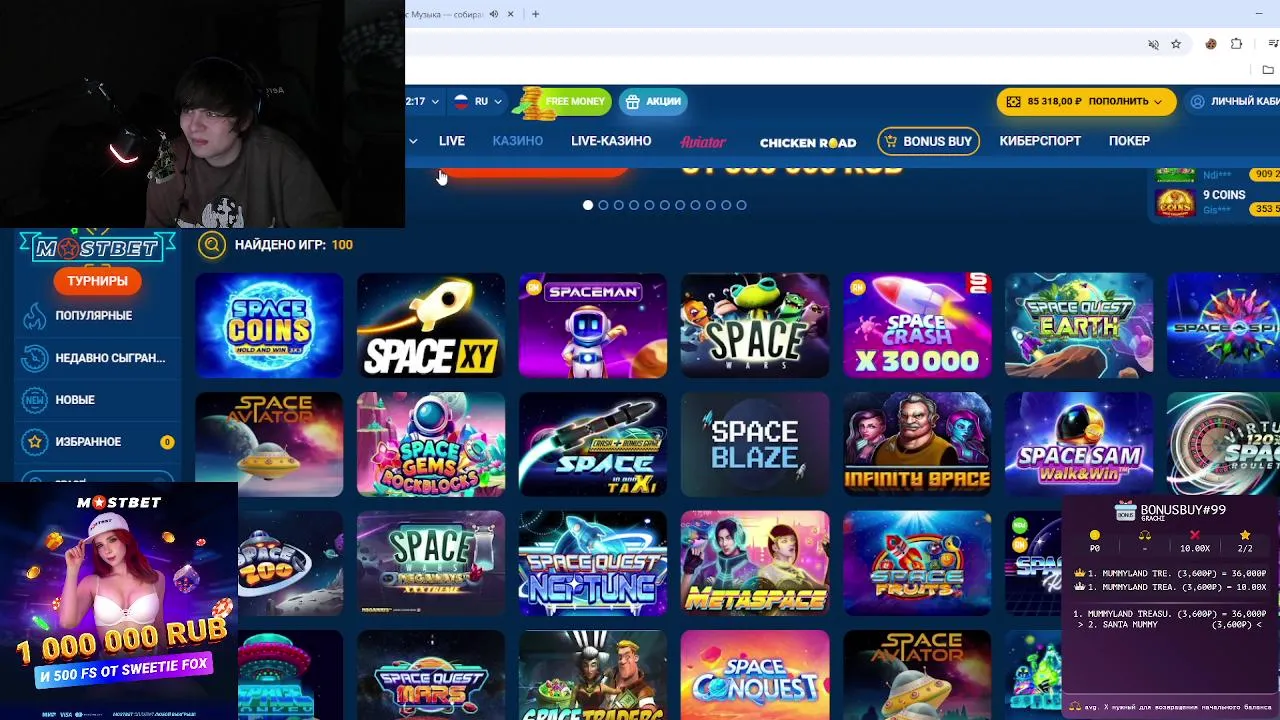The height and width of the screenshot is (720, 1280).
Task: Open the LIVE-КАЗИНО section
Action: (x=611, y=141)
